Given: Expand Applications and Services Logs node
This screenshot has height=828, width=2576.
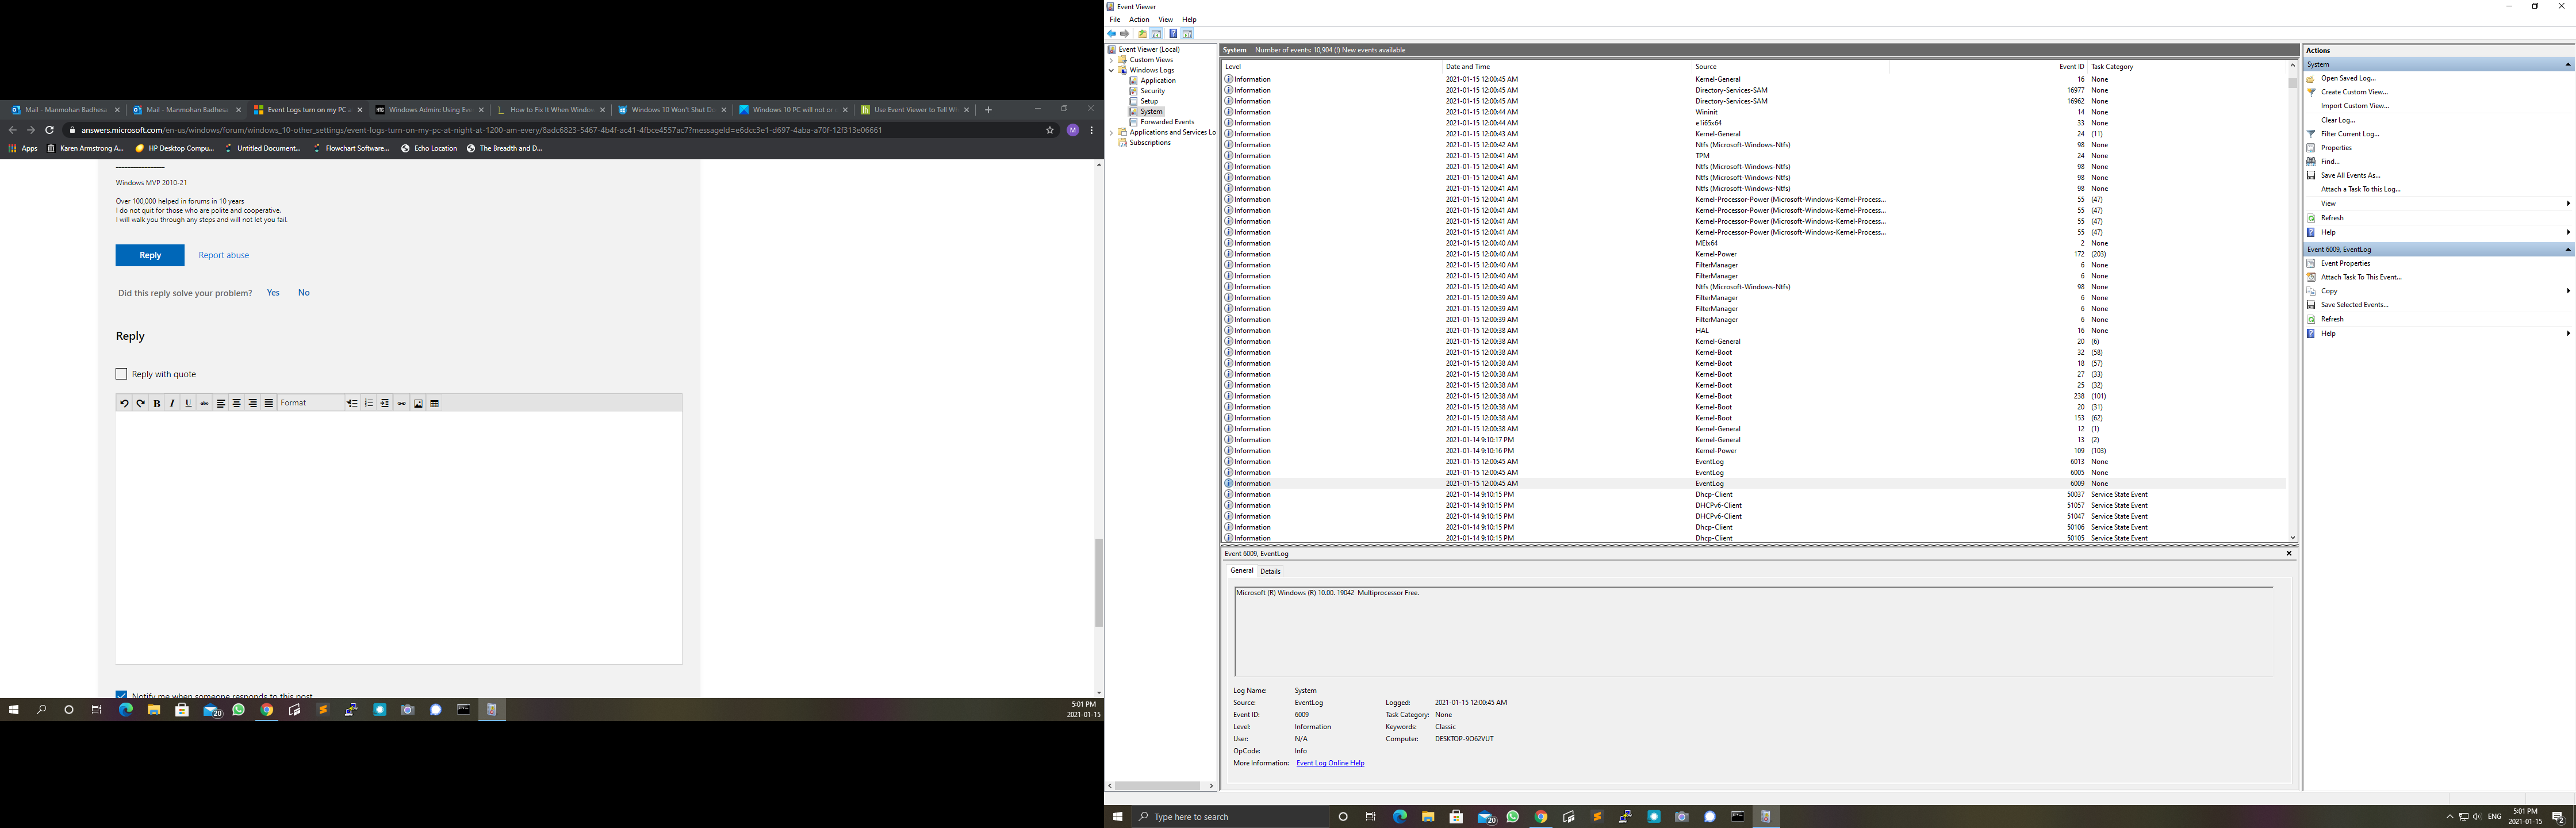Looking at the screenshot, I should 1111,132.
